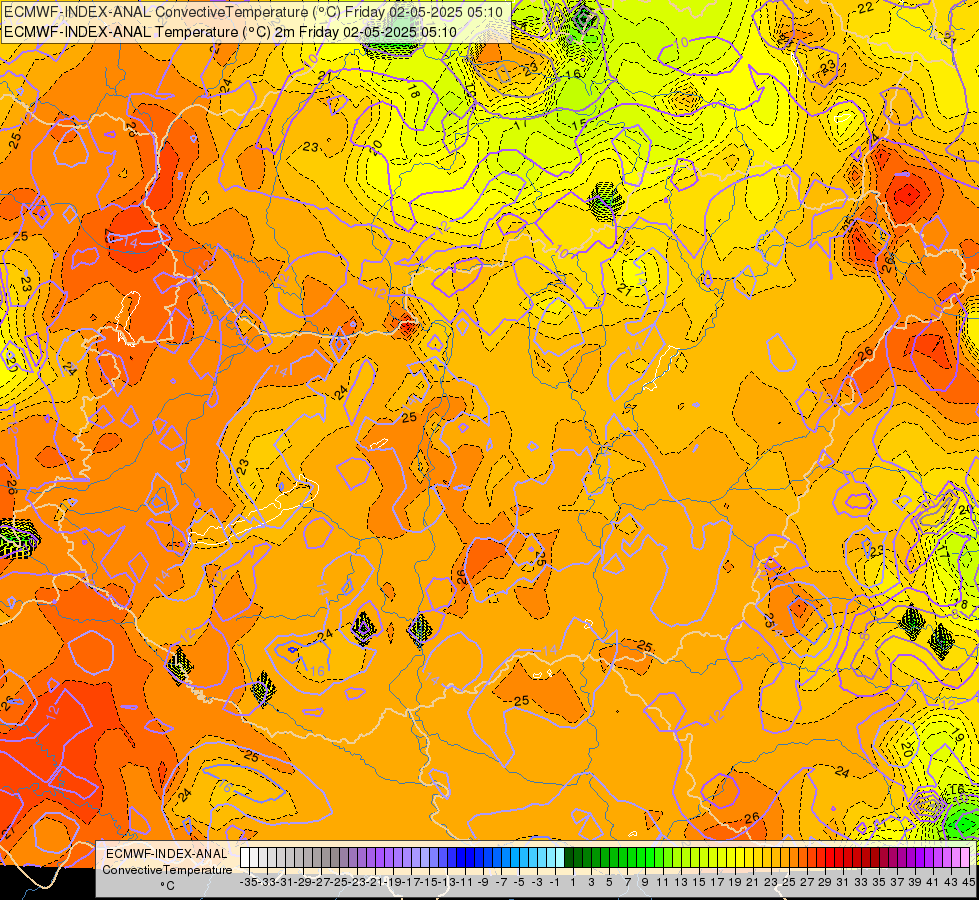Image resolution: width=979 pixels, height=900 pixels.
Task: Click the legend word ConvectiveTemperature
Action: coord(167,869)
